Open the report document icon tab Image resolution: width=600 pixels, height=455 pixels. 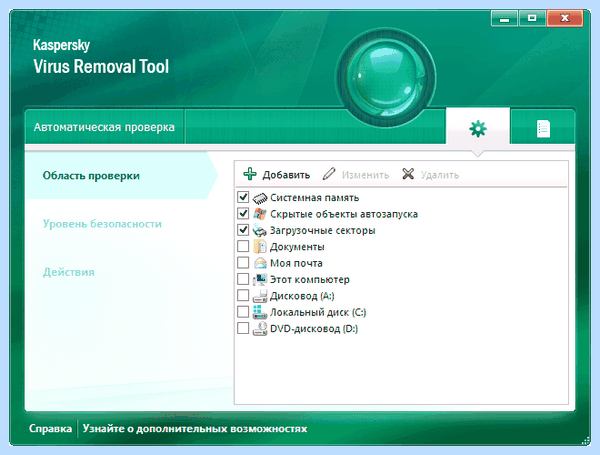[x=543, y=128]
